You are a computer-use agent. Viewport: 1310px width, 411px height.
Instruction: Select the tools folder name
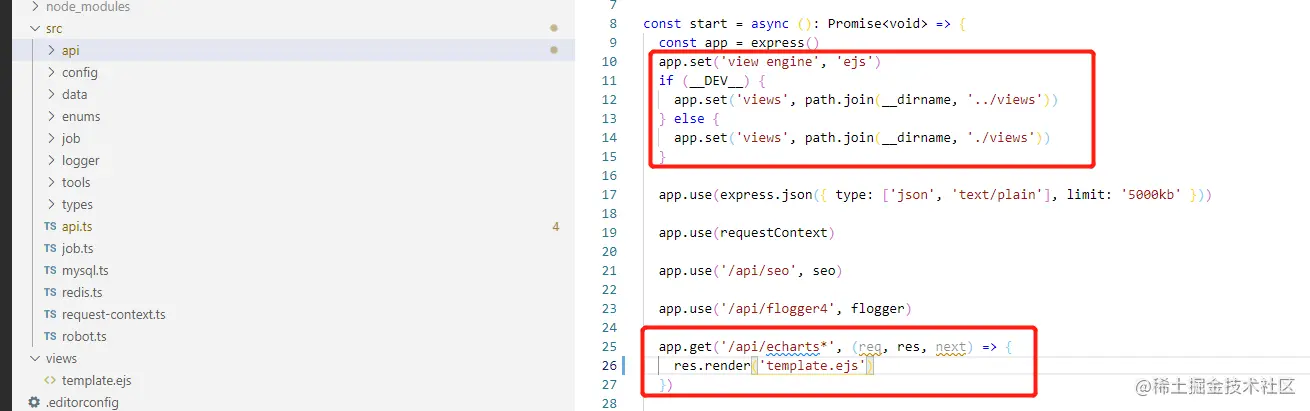(x=76, y=183)
